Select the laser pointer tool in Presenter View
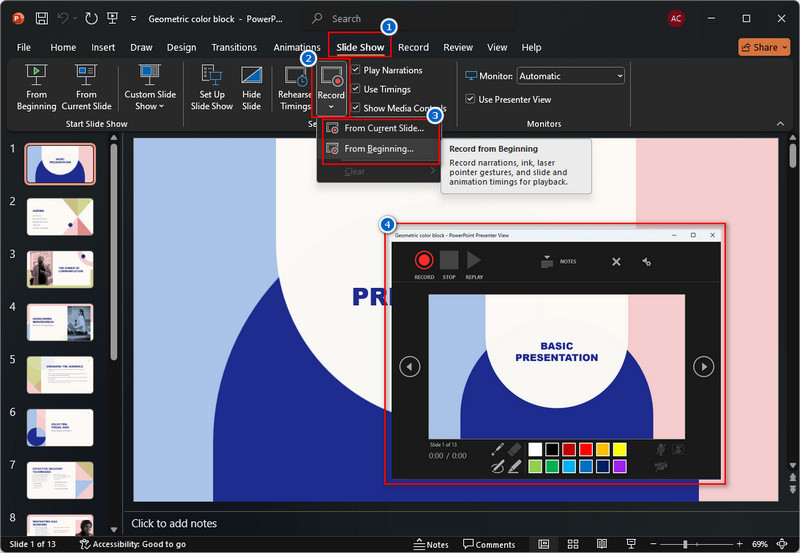The image size is (800, 553). (497, 449)
